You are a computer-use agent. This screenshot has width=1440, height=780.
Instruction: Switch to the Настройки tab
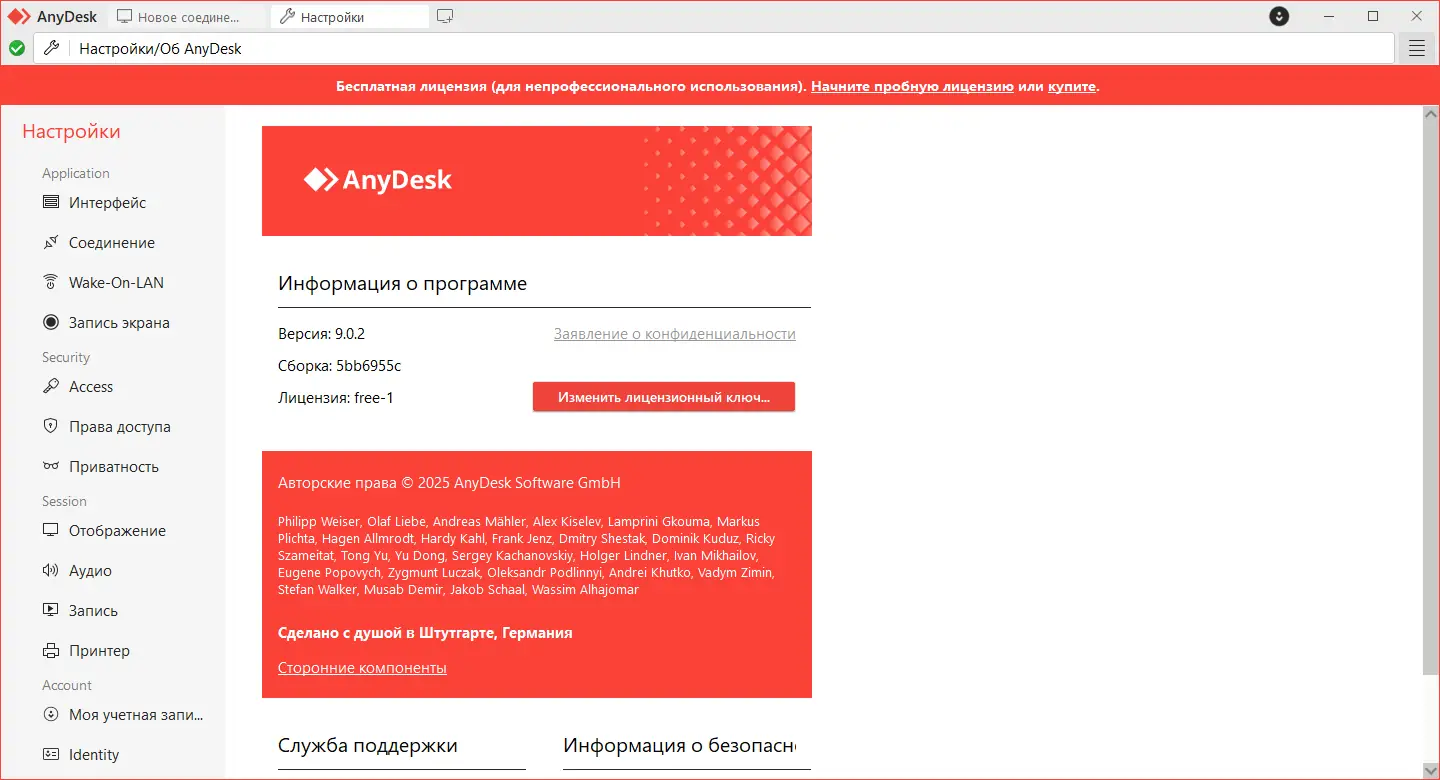tap(350, 16)
